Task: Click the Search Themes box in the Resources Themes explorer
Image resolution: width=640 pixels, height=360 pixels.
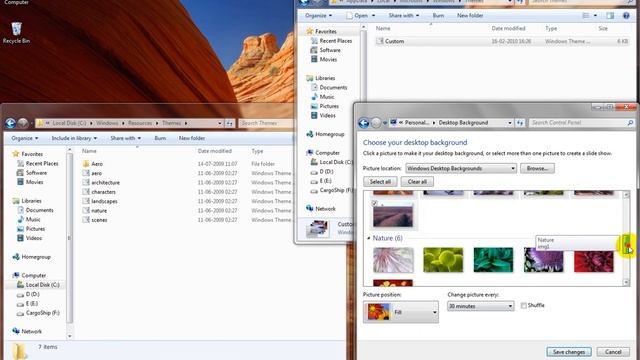Action: coord(265,123)
